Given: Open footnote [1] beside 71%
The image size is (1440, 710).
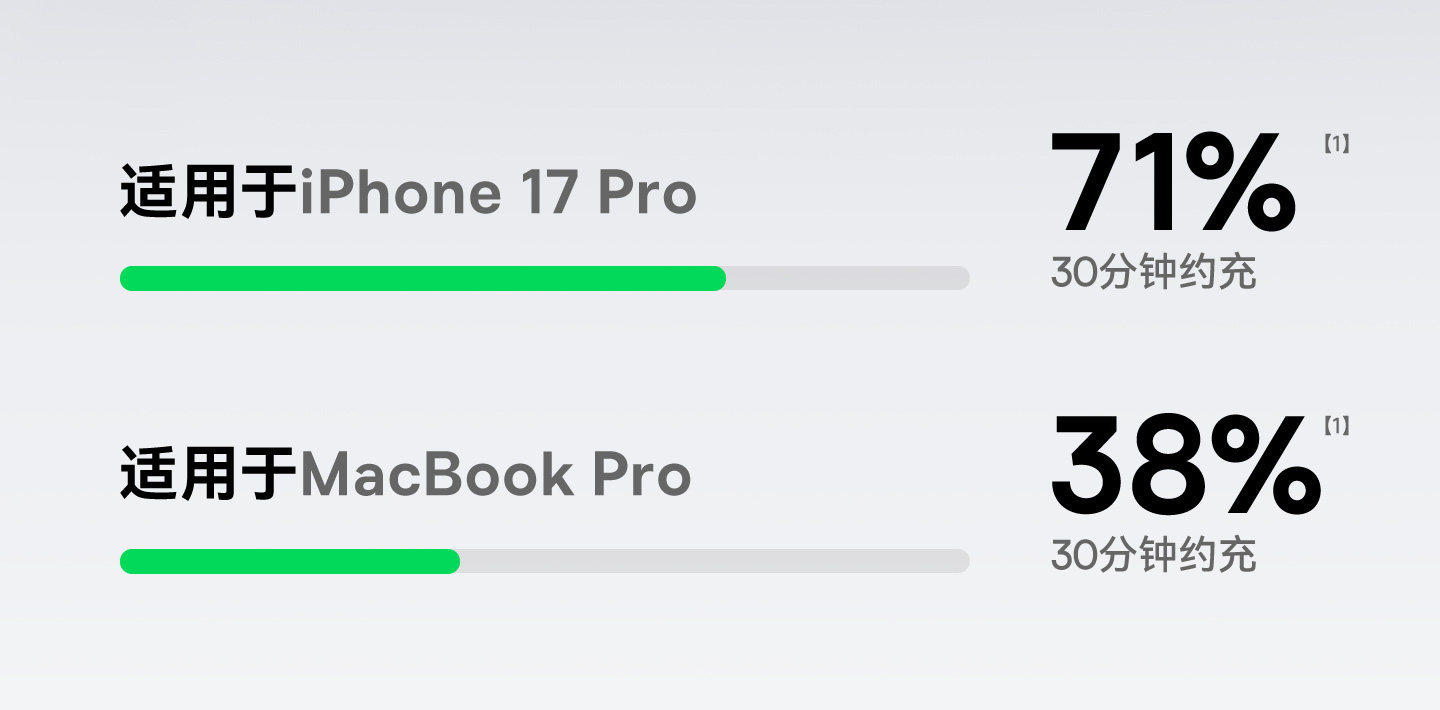Looking at the screenshot, I should 1336,145.
